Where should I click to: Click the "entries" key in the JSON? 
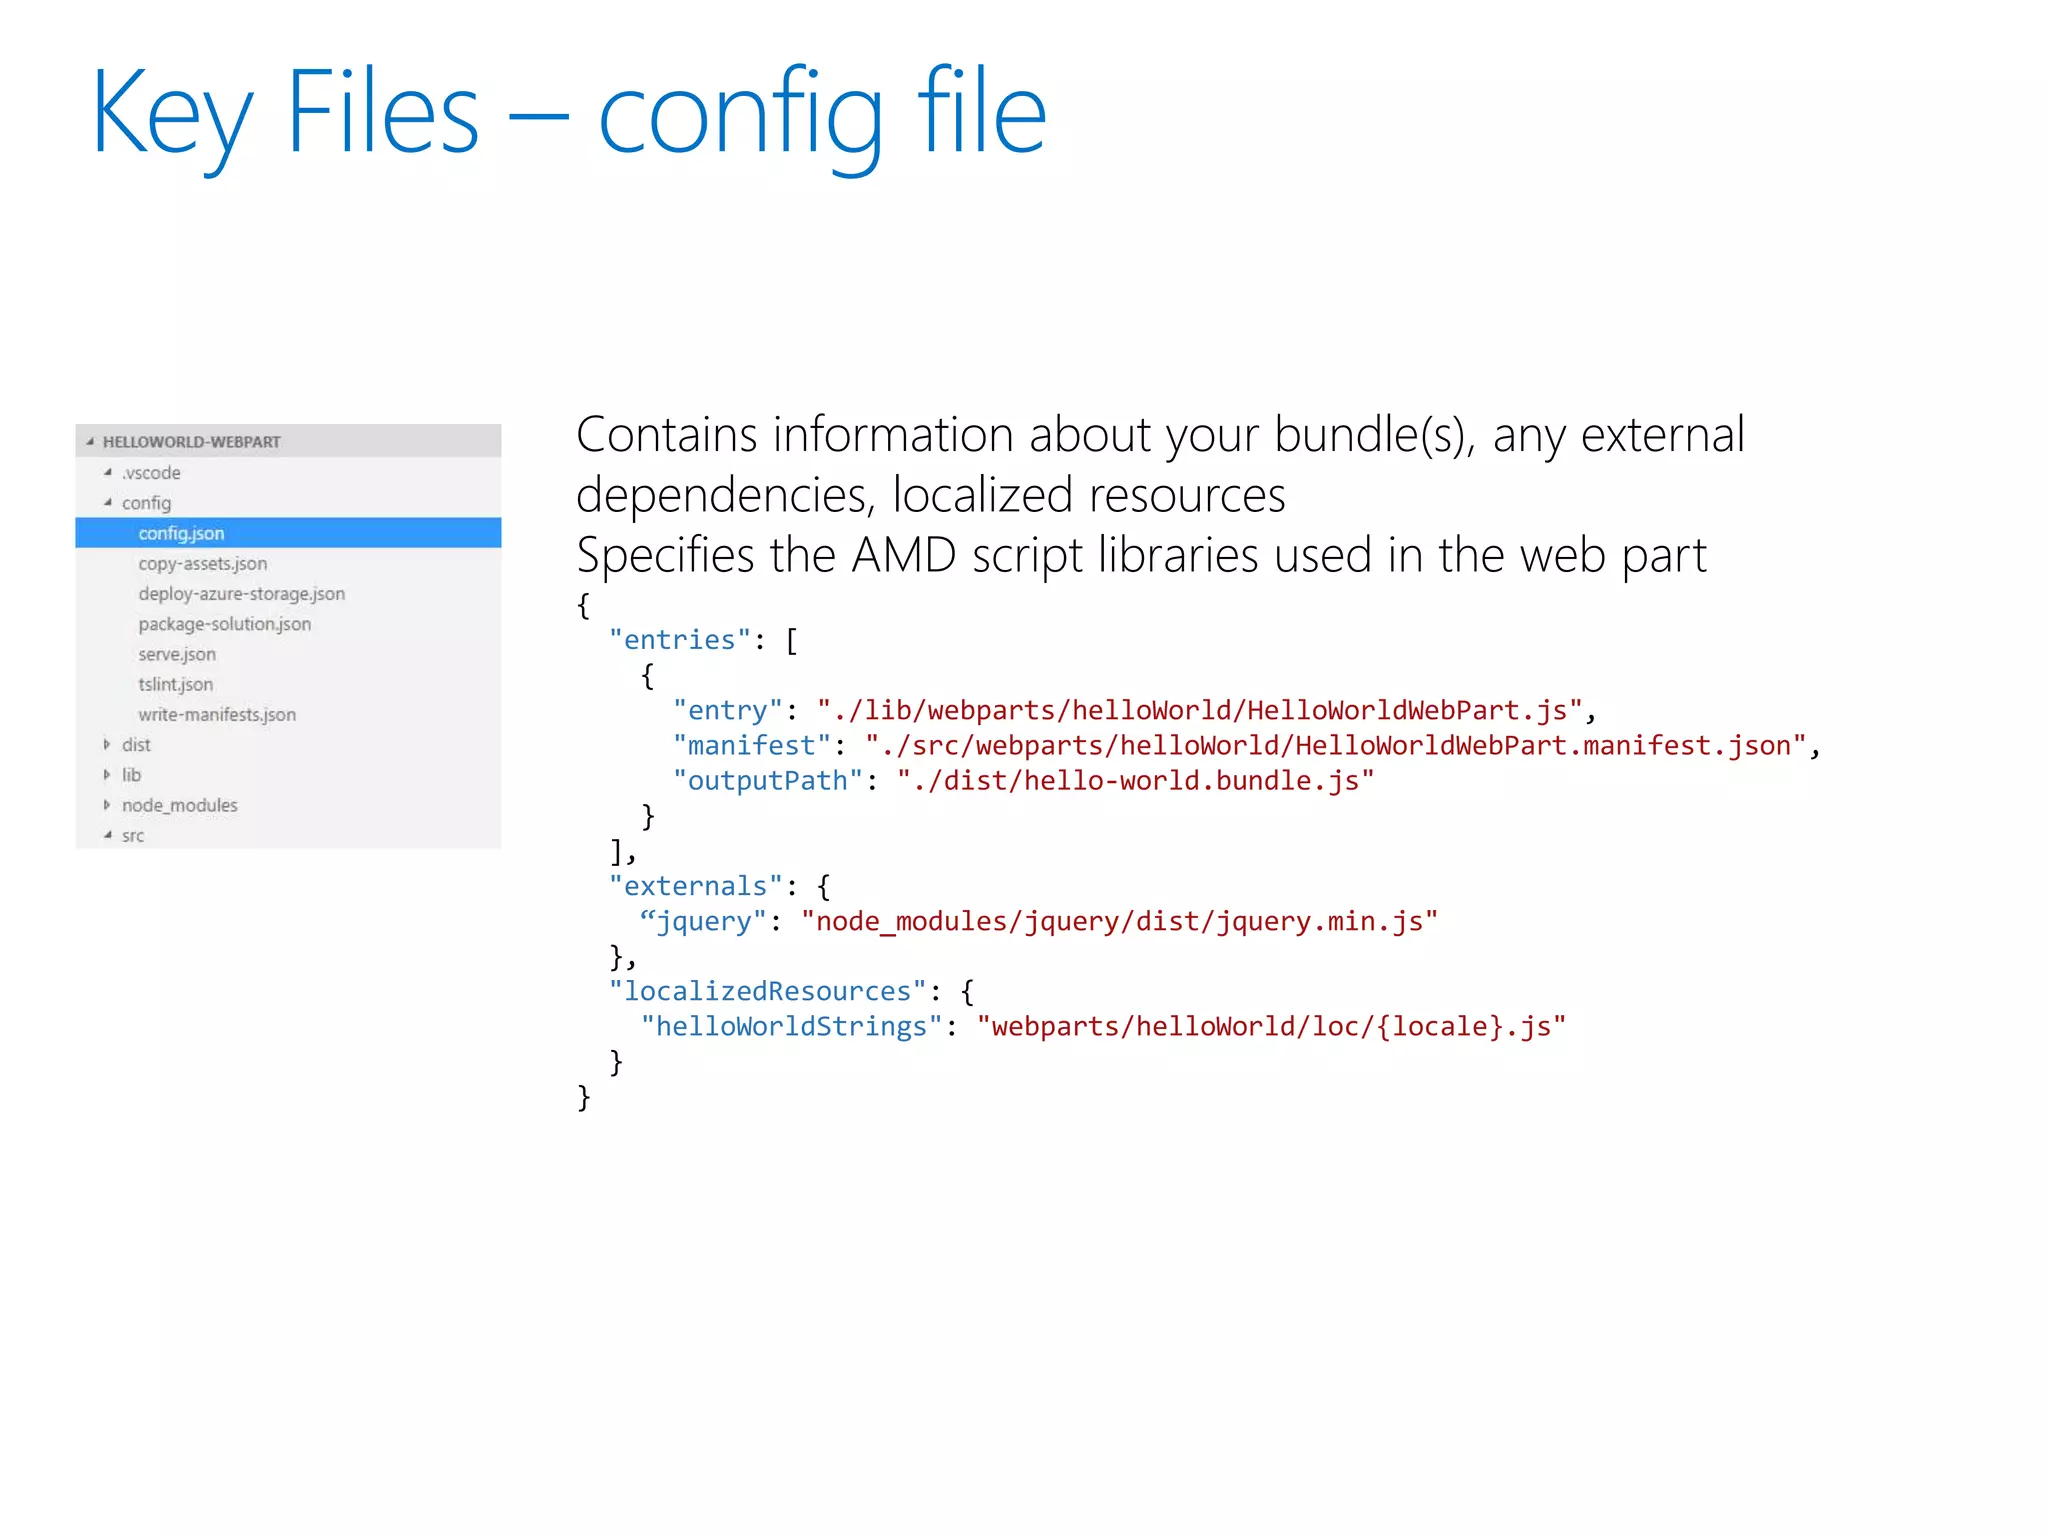pyautogui.click(x=680, y=640)
